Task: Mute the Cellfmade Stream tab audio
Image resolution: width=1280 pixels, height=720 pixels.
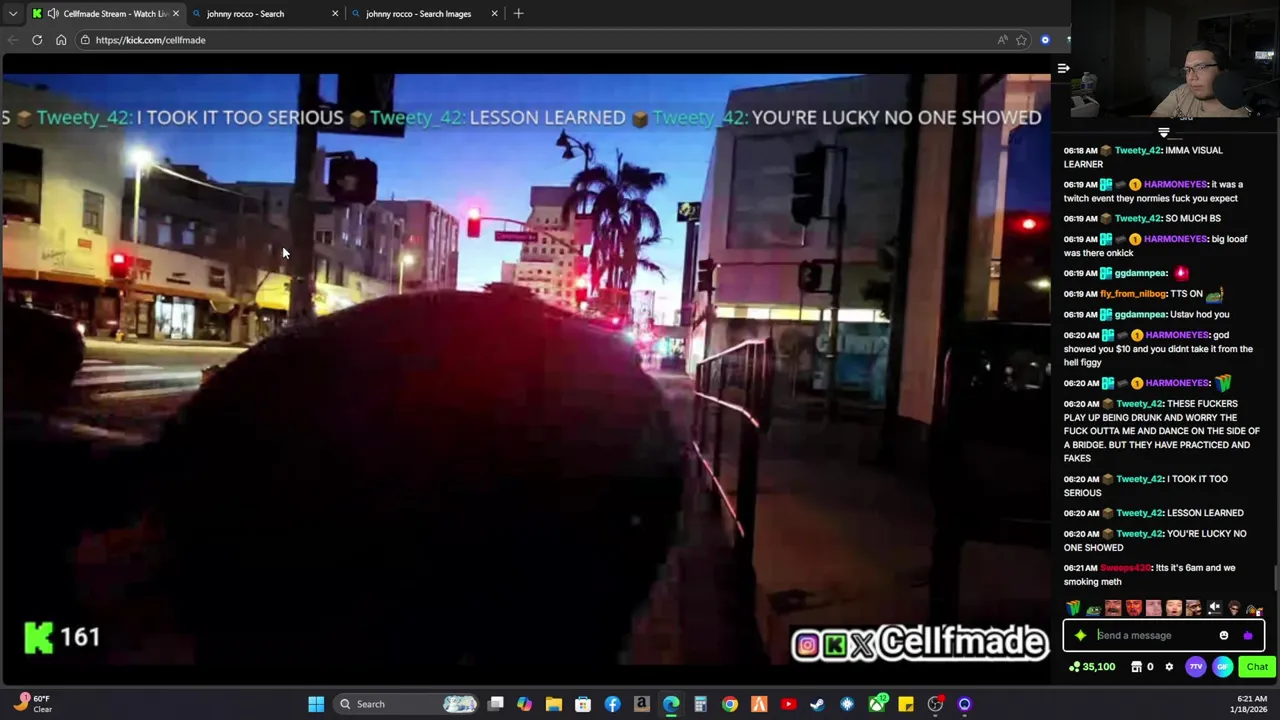Action: (x=52, y=14)
